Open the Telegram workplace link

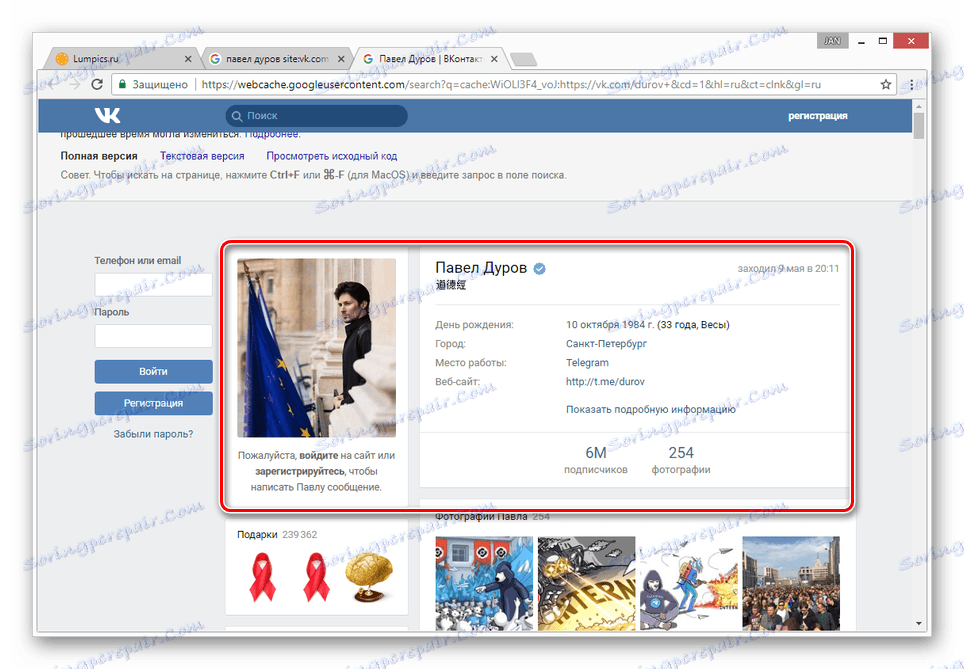pyautogui.click(x=587, y=363)
